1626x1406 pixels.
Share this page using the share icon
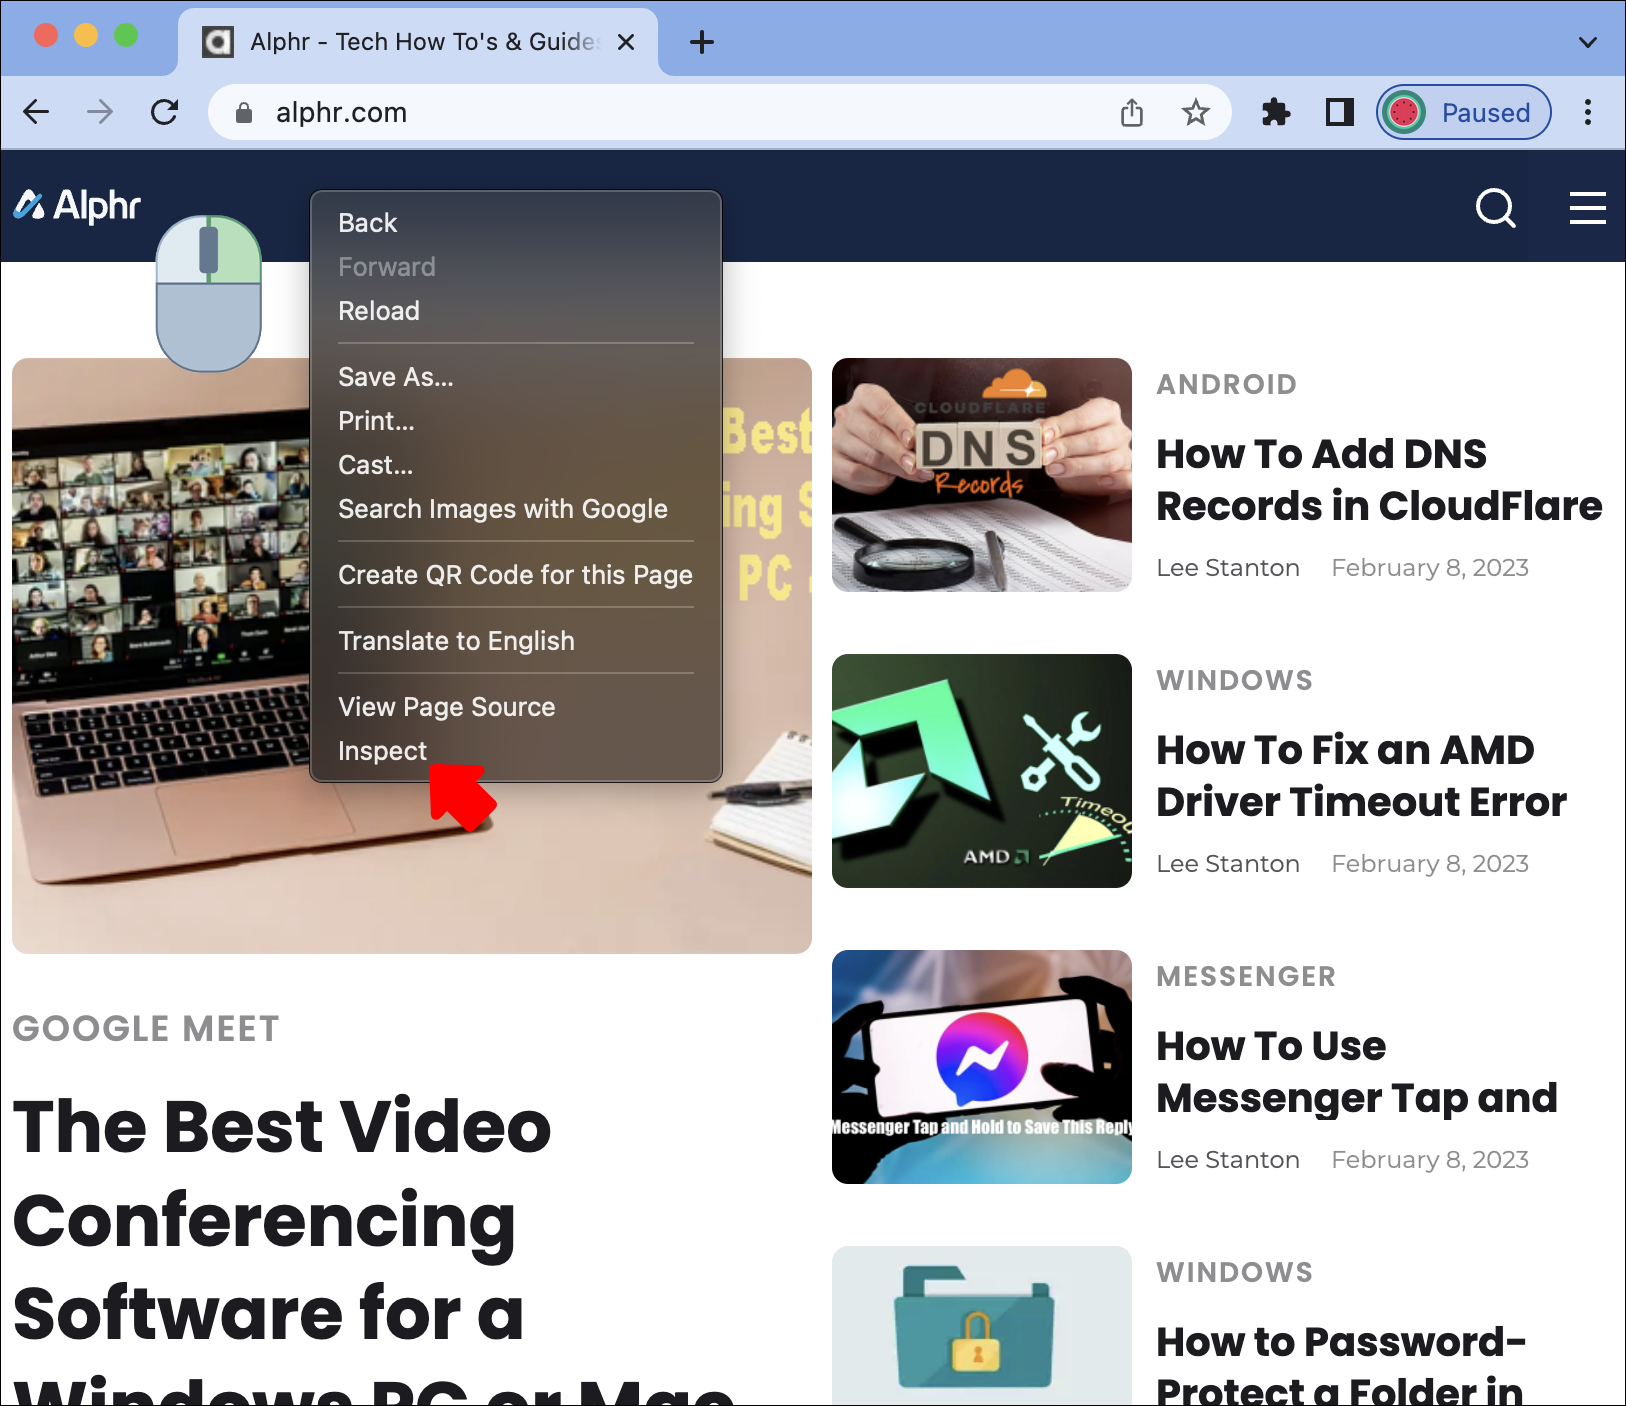[x=1132, y=112]
